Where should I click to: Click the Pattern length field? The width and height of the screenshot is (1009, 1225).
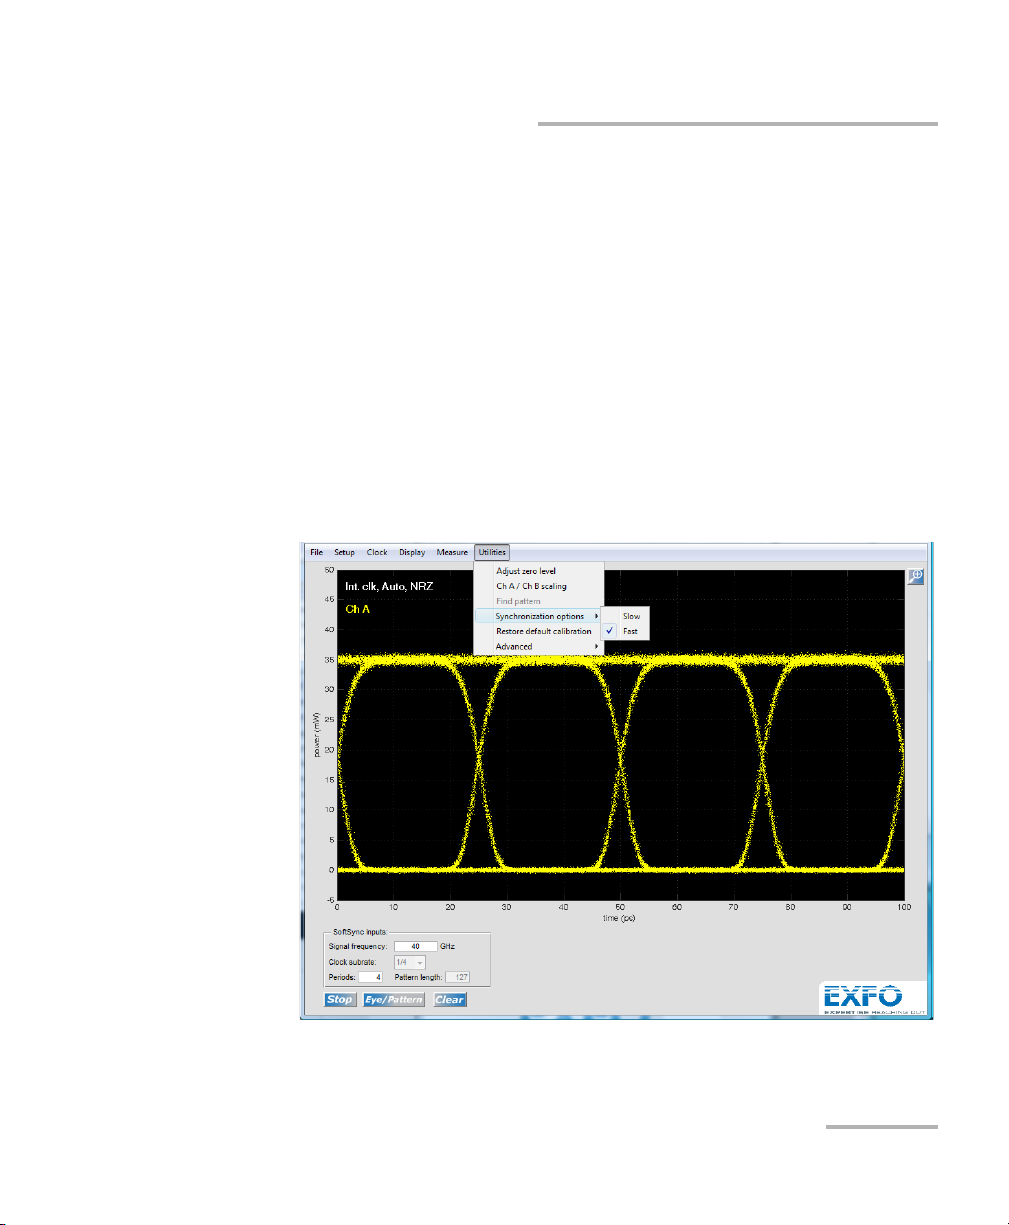pyautogui.click(x=458, y=977)
